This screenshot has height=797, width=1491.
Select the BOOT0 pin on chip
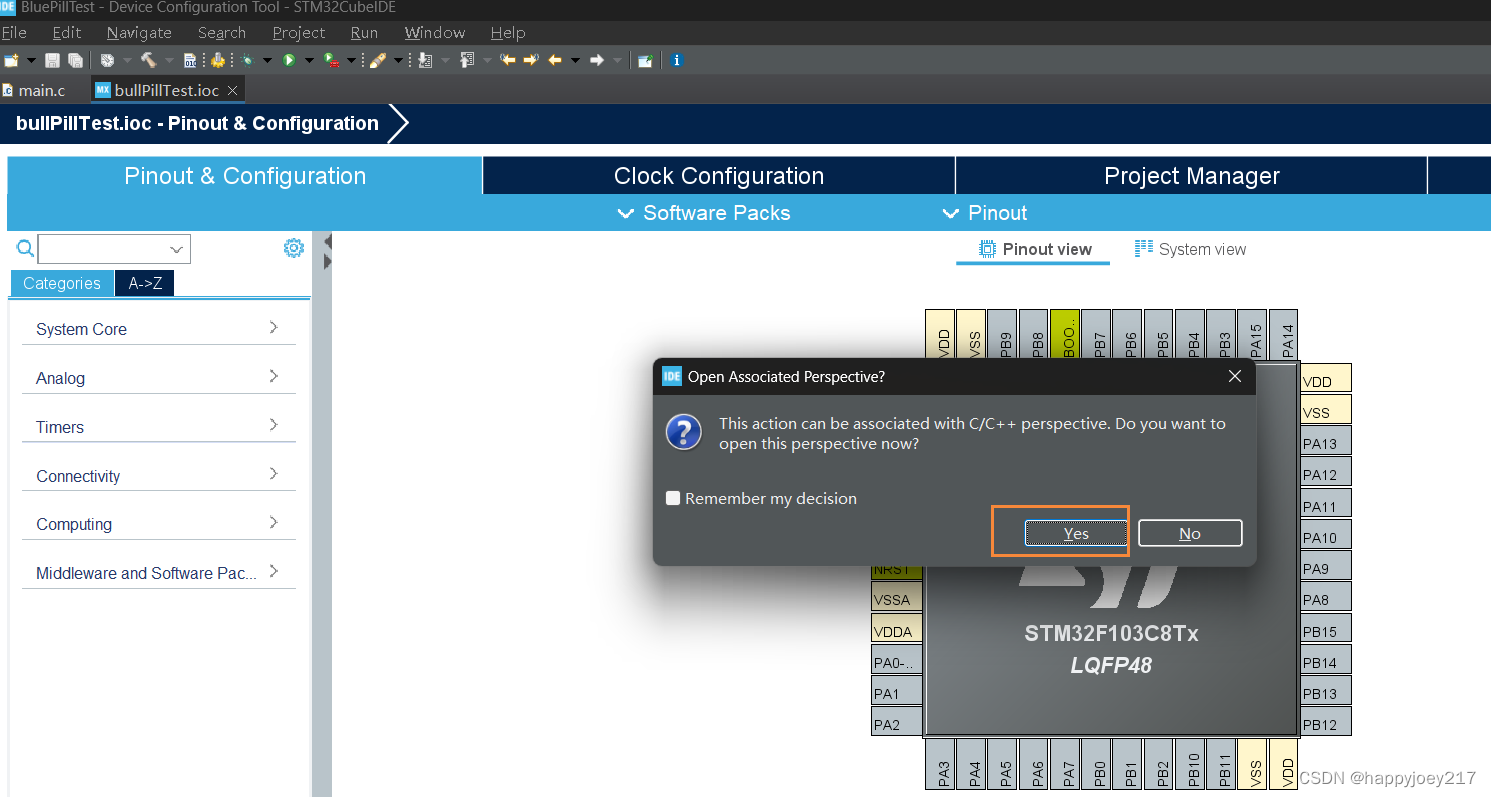(1066, 335)
